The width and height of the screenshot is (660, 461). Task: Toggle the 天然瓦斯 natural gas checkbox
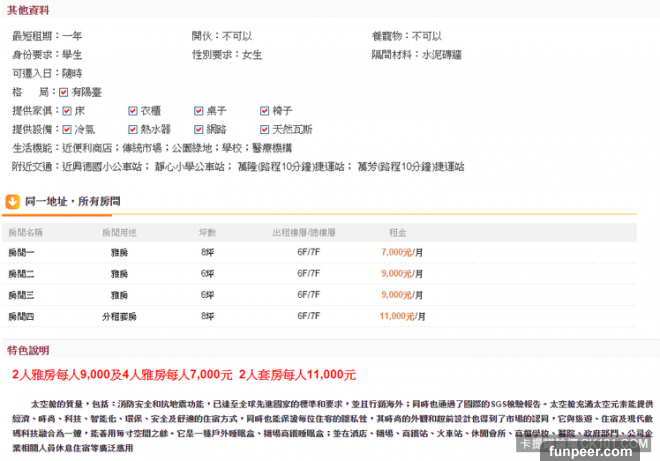(x=265, y=129)
